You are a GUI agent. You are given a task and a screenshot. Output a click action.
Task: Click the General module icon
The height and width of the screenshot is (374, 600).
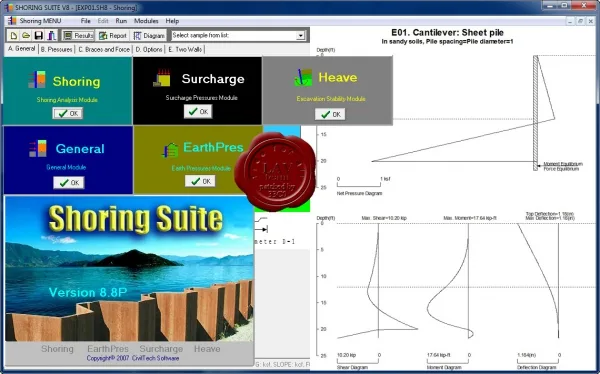click(x=38, y=149)
